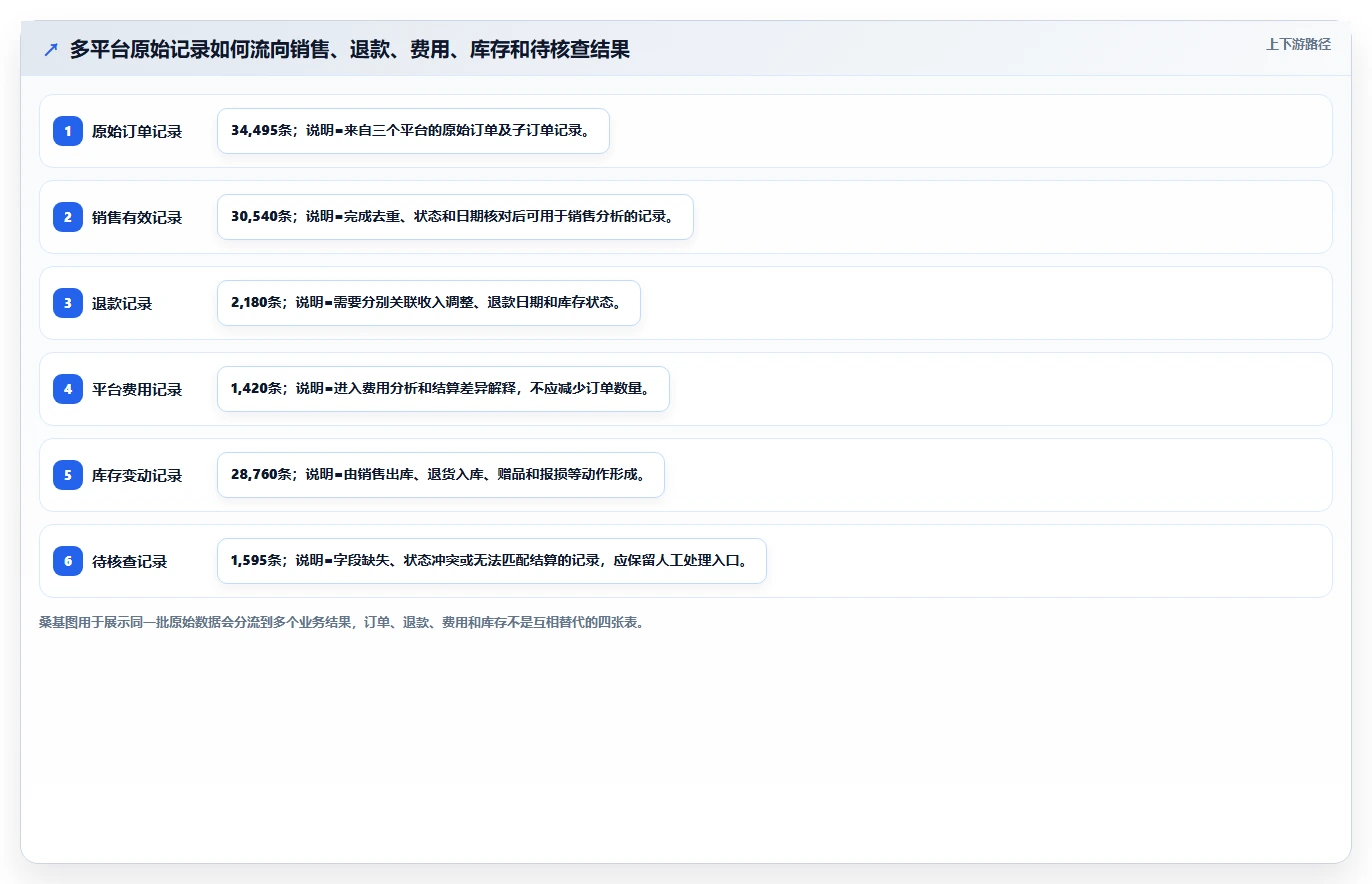Image resolution: width=1372 pixels, height=884 pixels.
Task: Select the number 2 step badge
Action: [68, 217]
